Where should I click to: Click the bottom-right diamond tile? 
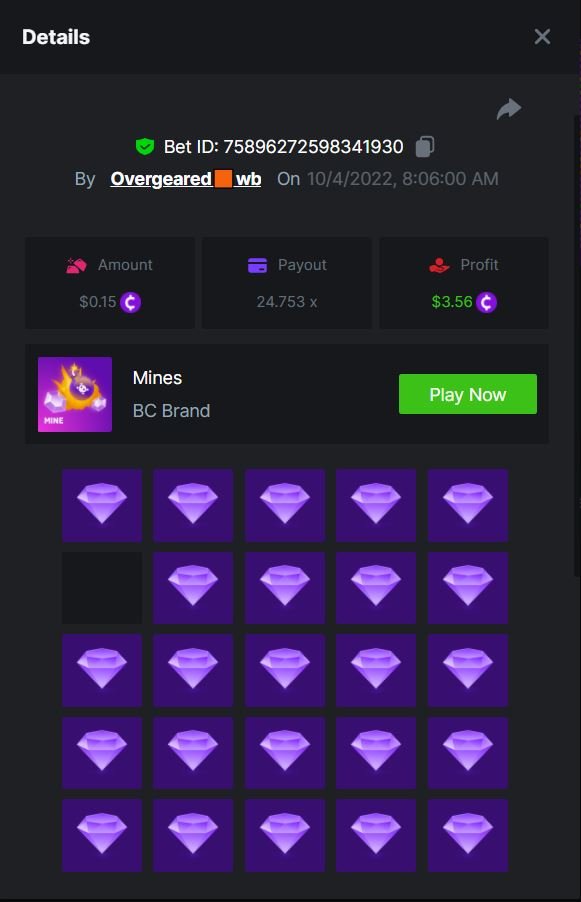[468, 835]
